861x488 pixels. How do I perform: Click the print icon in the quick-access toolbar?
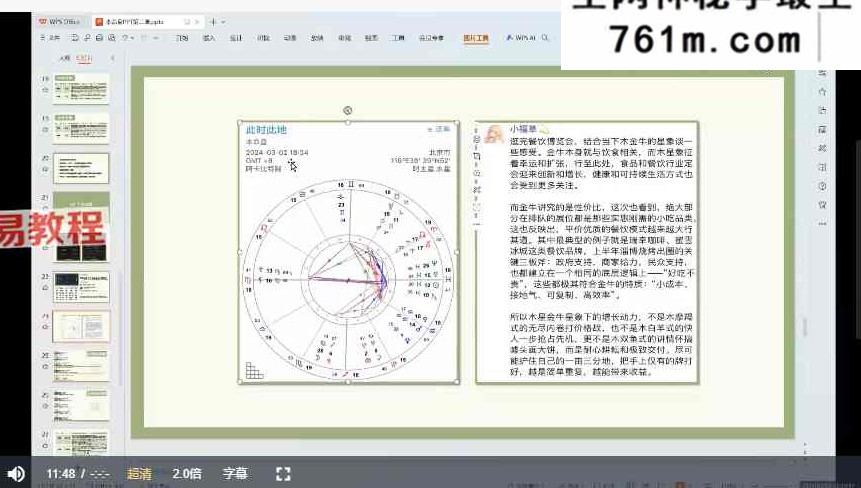[x=99, y=38]
